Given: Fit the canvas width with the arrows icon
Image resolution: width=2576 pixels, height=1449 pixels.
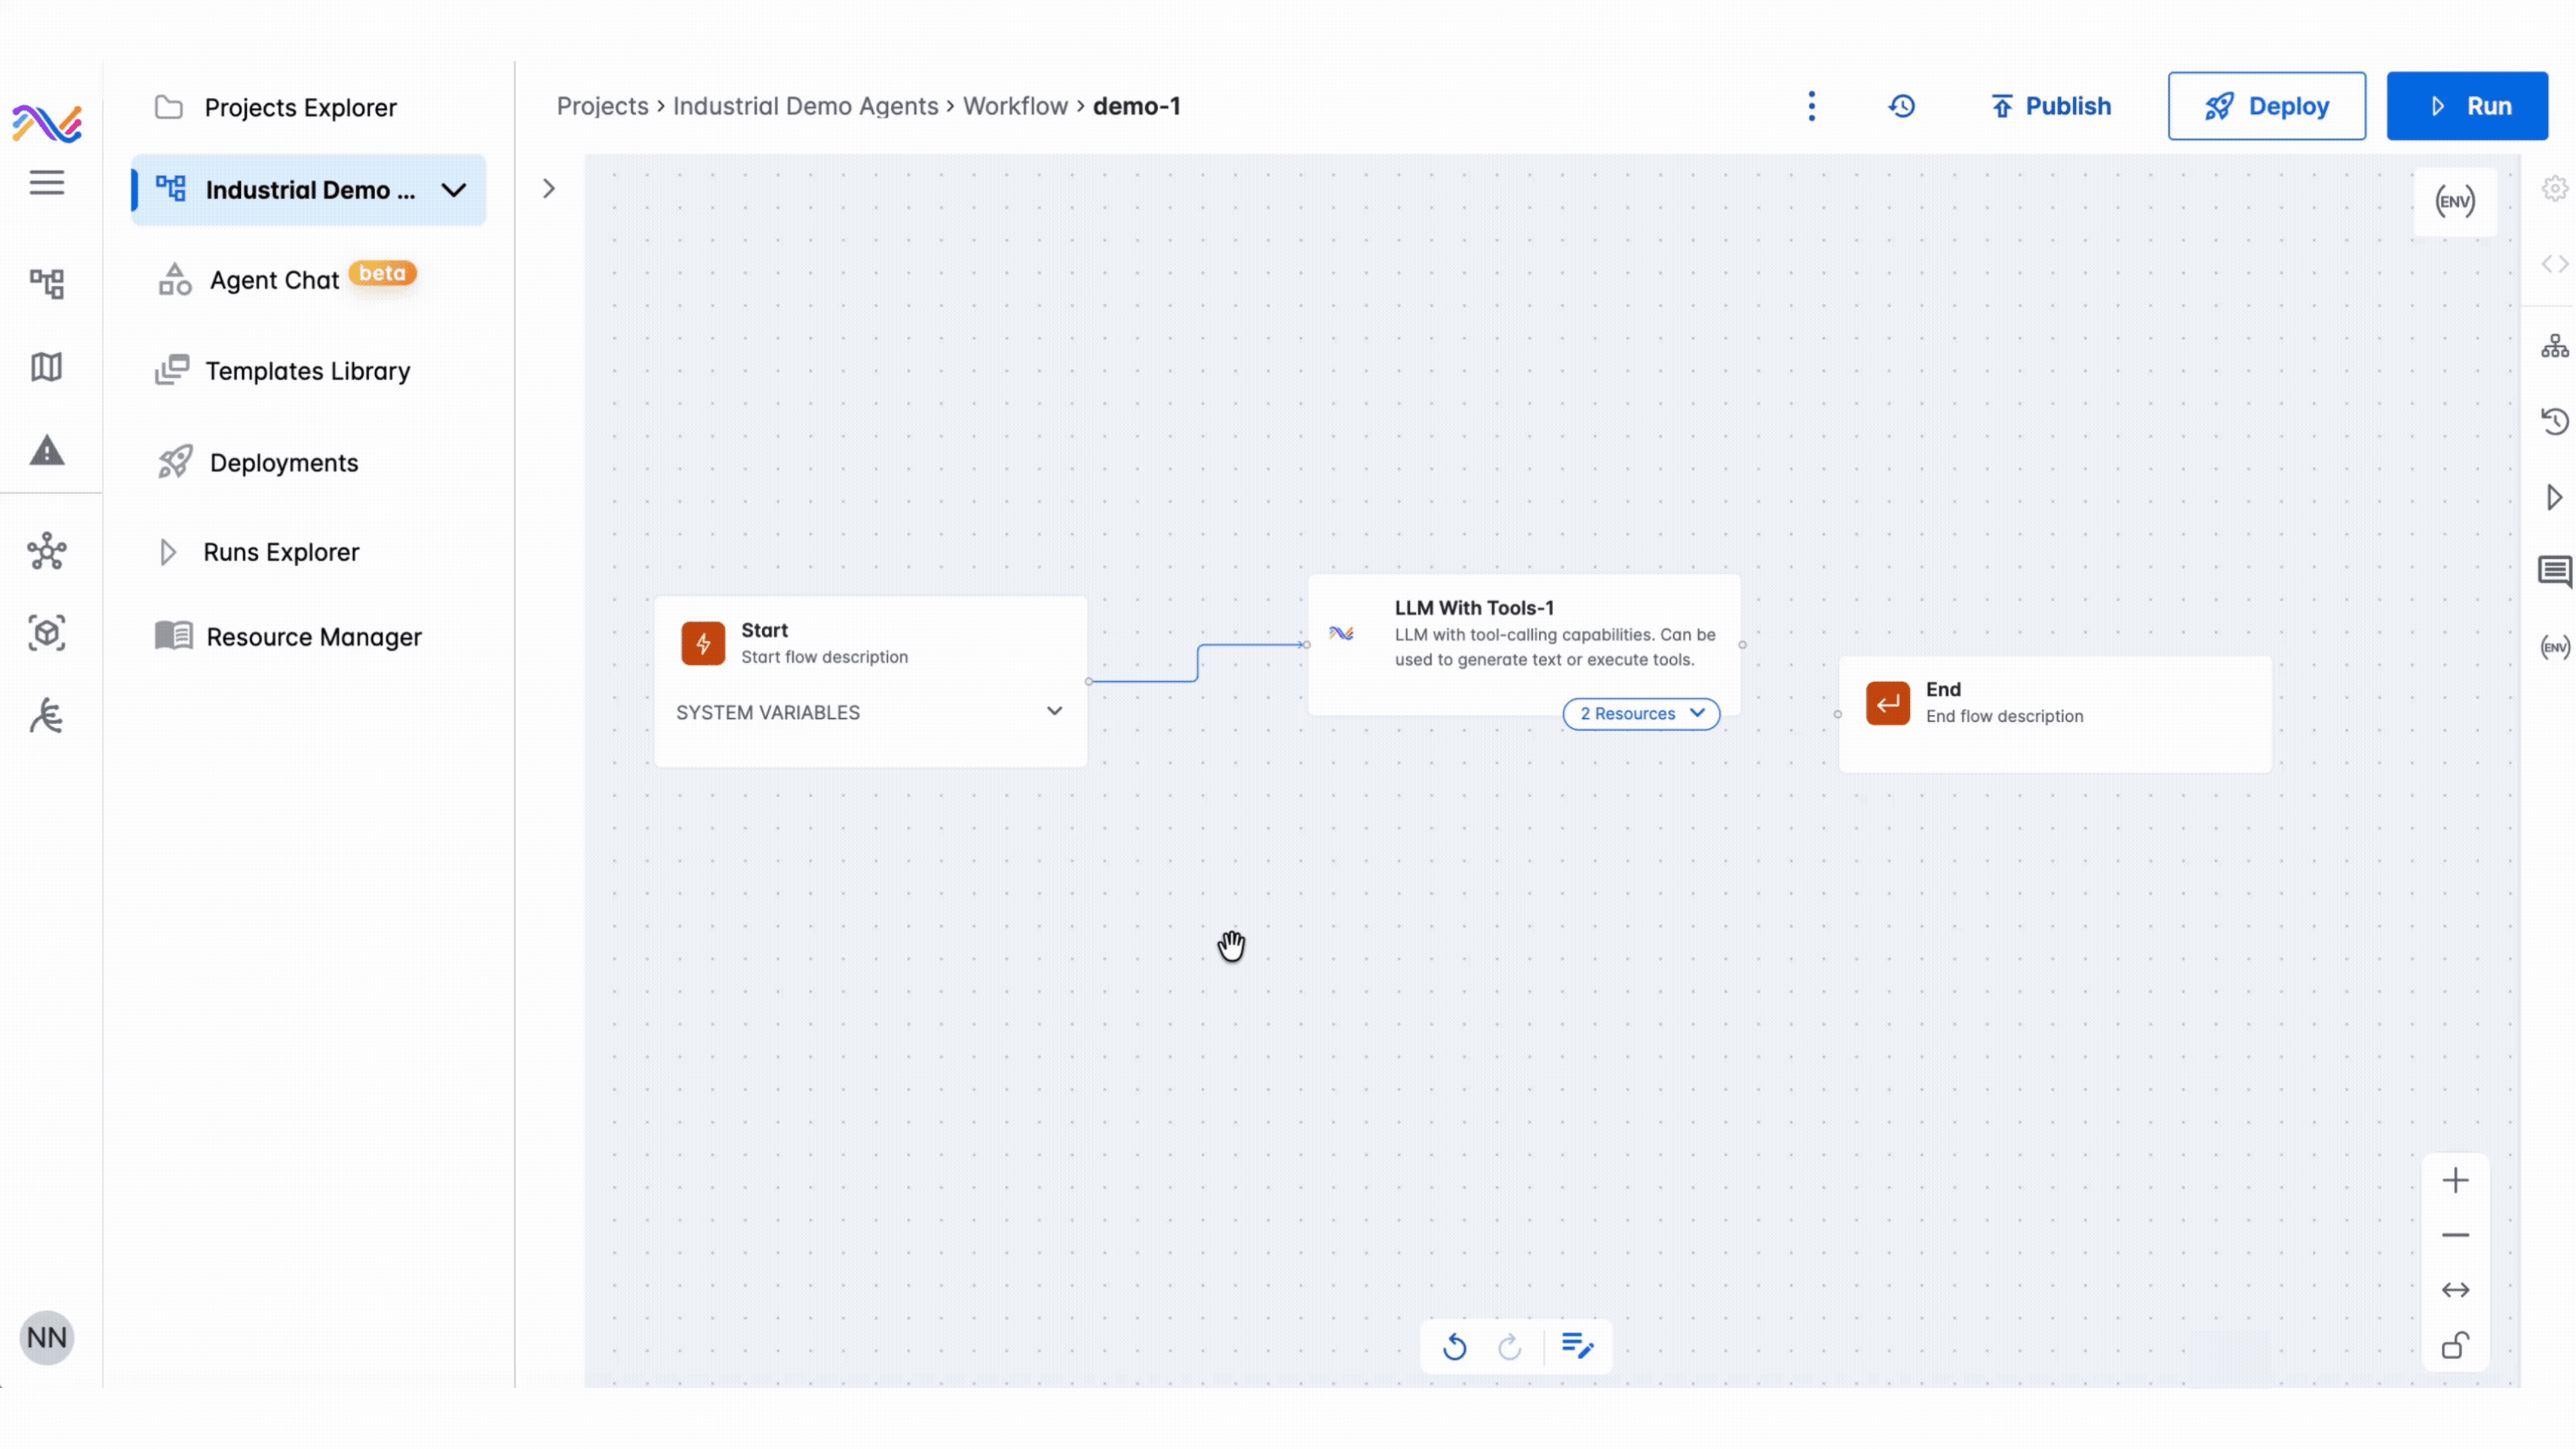Looking at the screenshot, I should coord(2455,1291).
